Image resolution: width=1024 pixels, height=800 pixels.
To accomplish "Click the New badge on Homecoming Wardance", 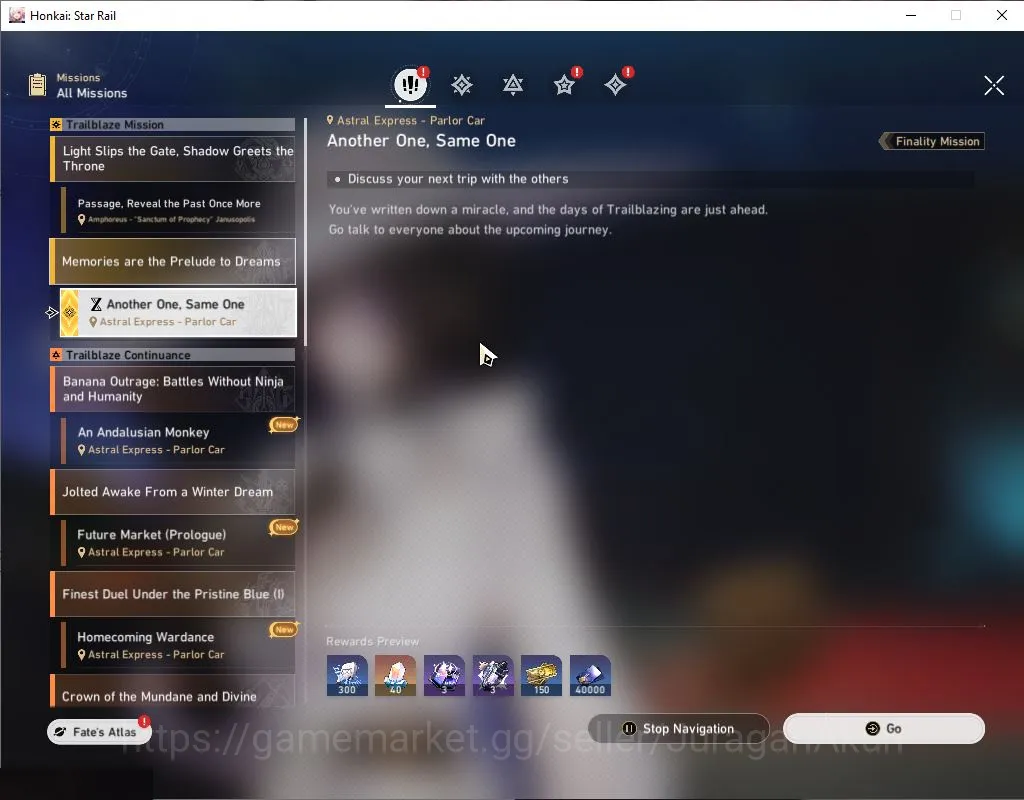I will click(283, 630).
